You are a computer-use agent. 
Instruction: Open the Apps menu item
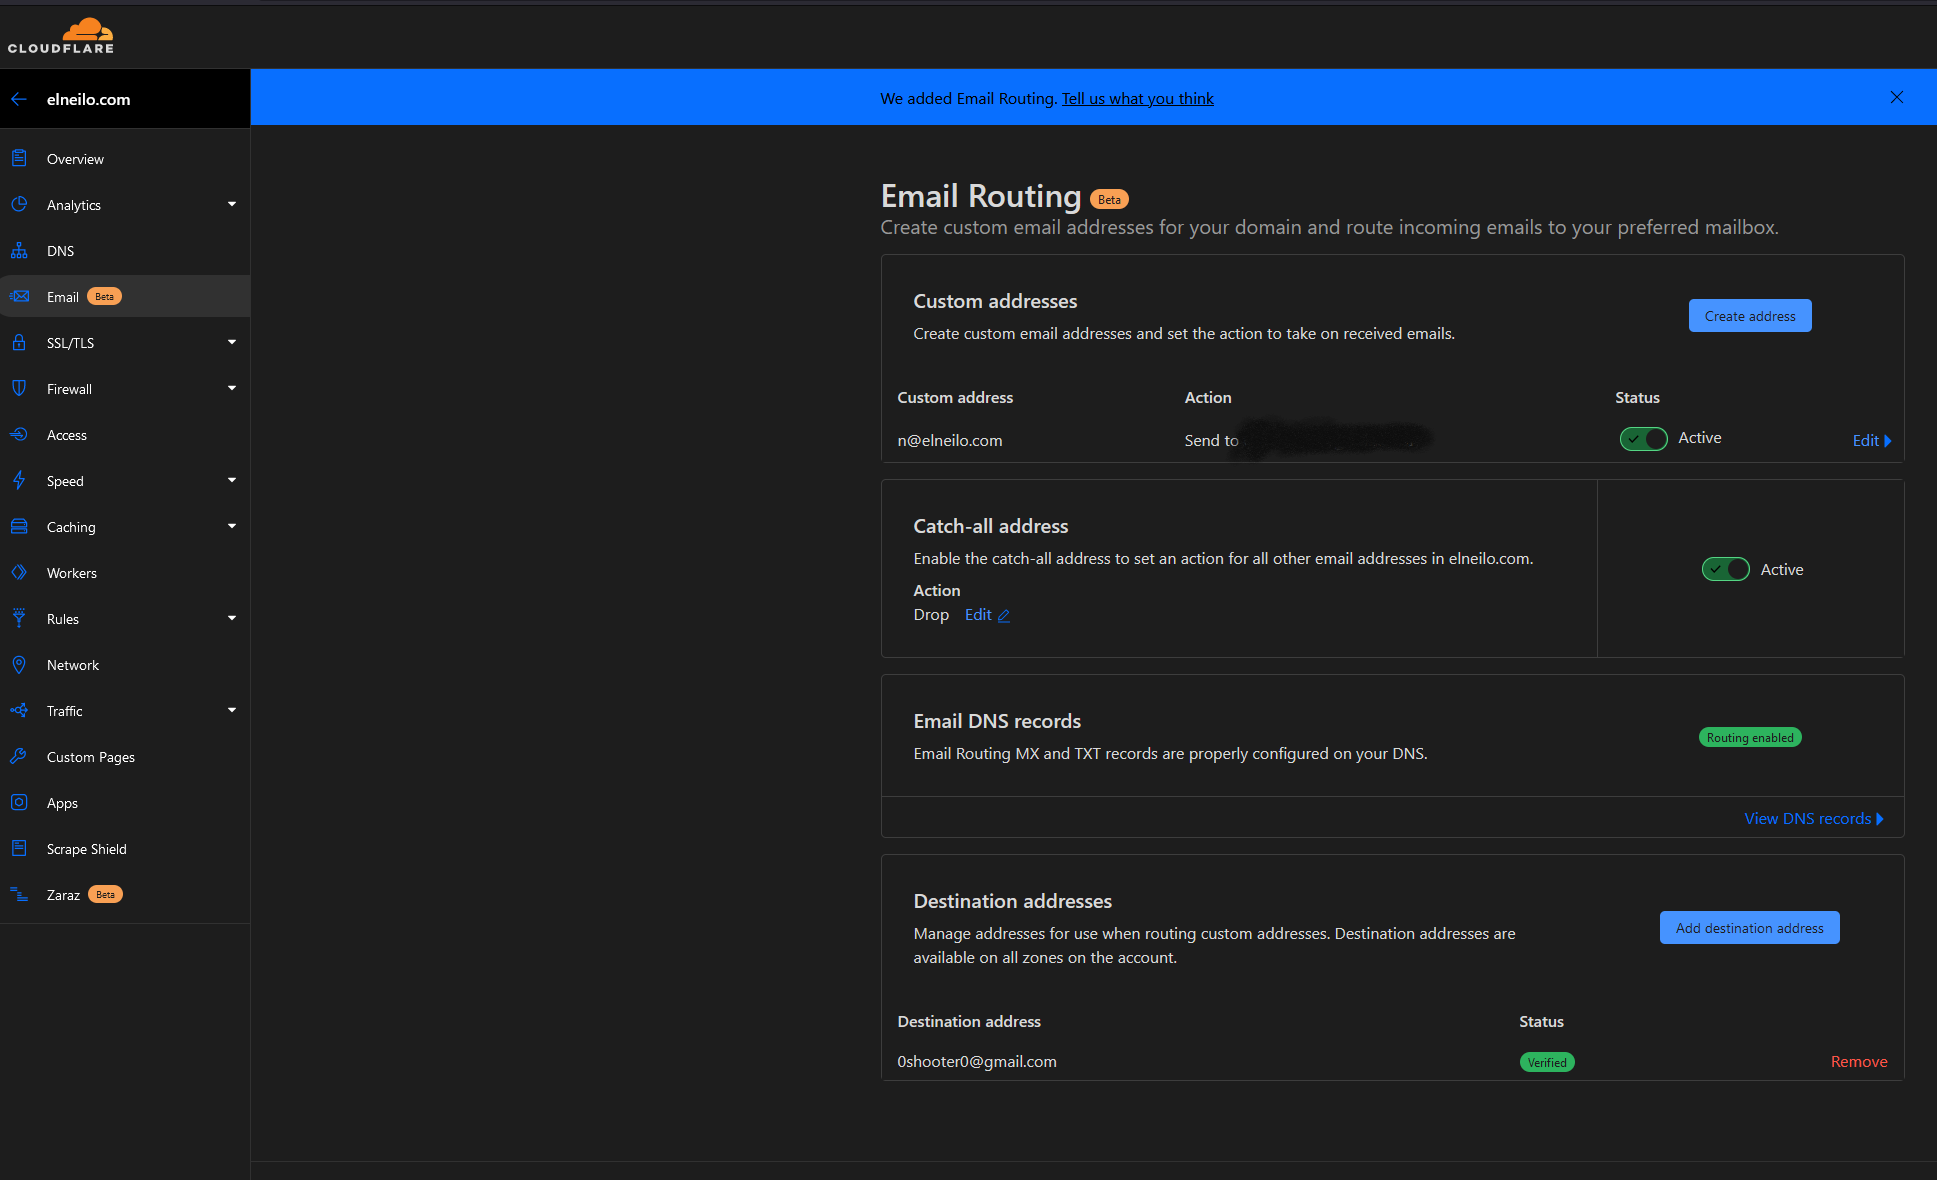[x=62, y=803]
